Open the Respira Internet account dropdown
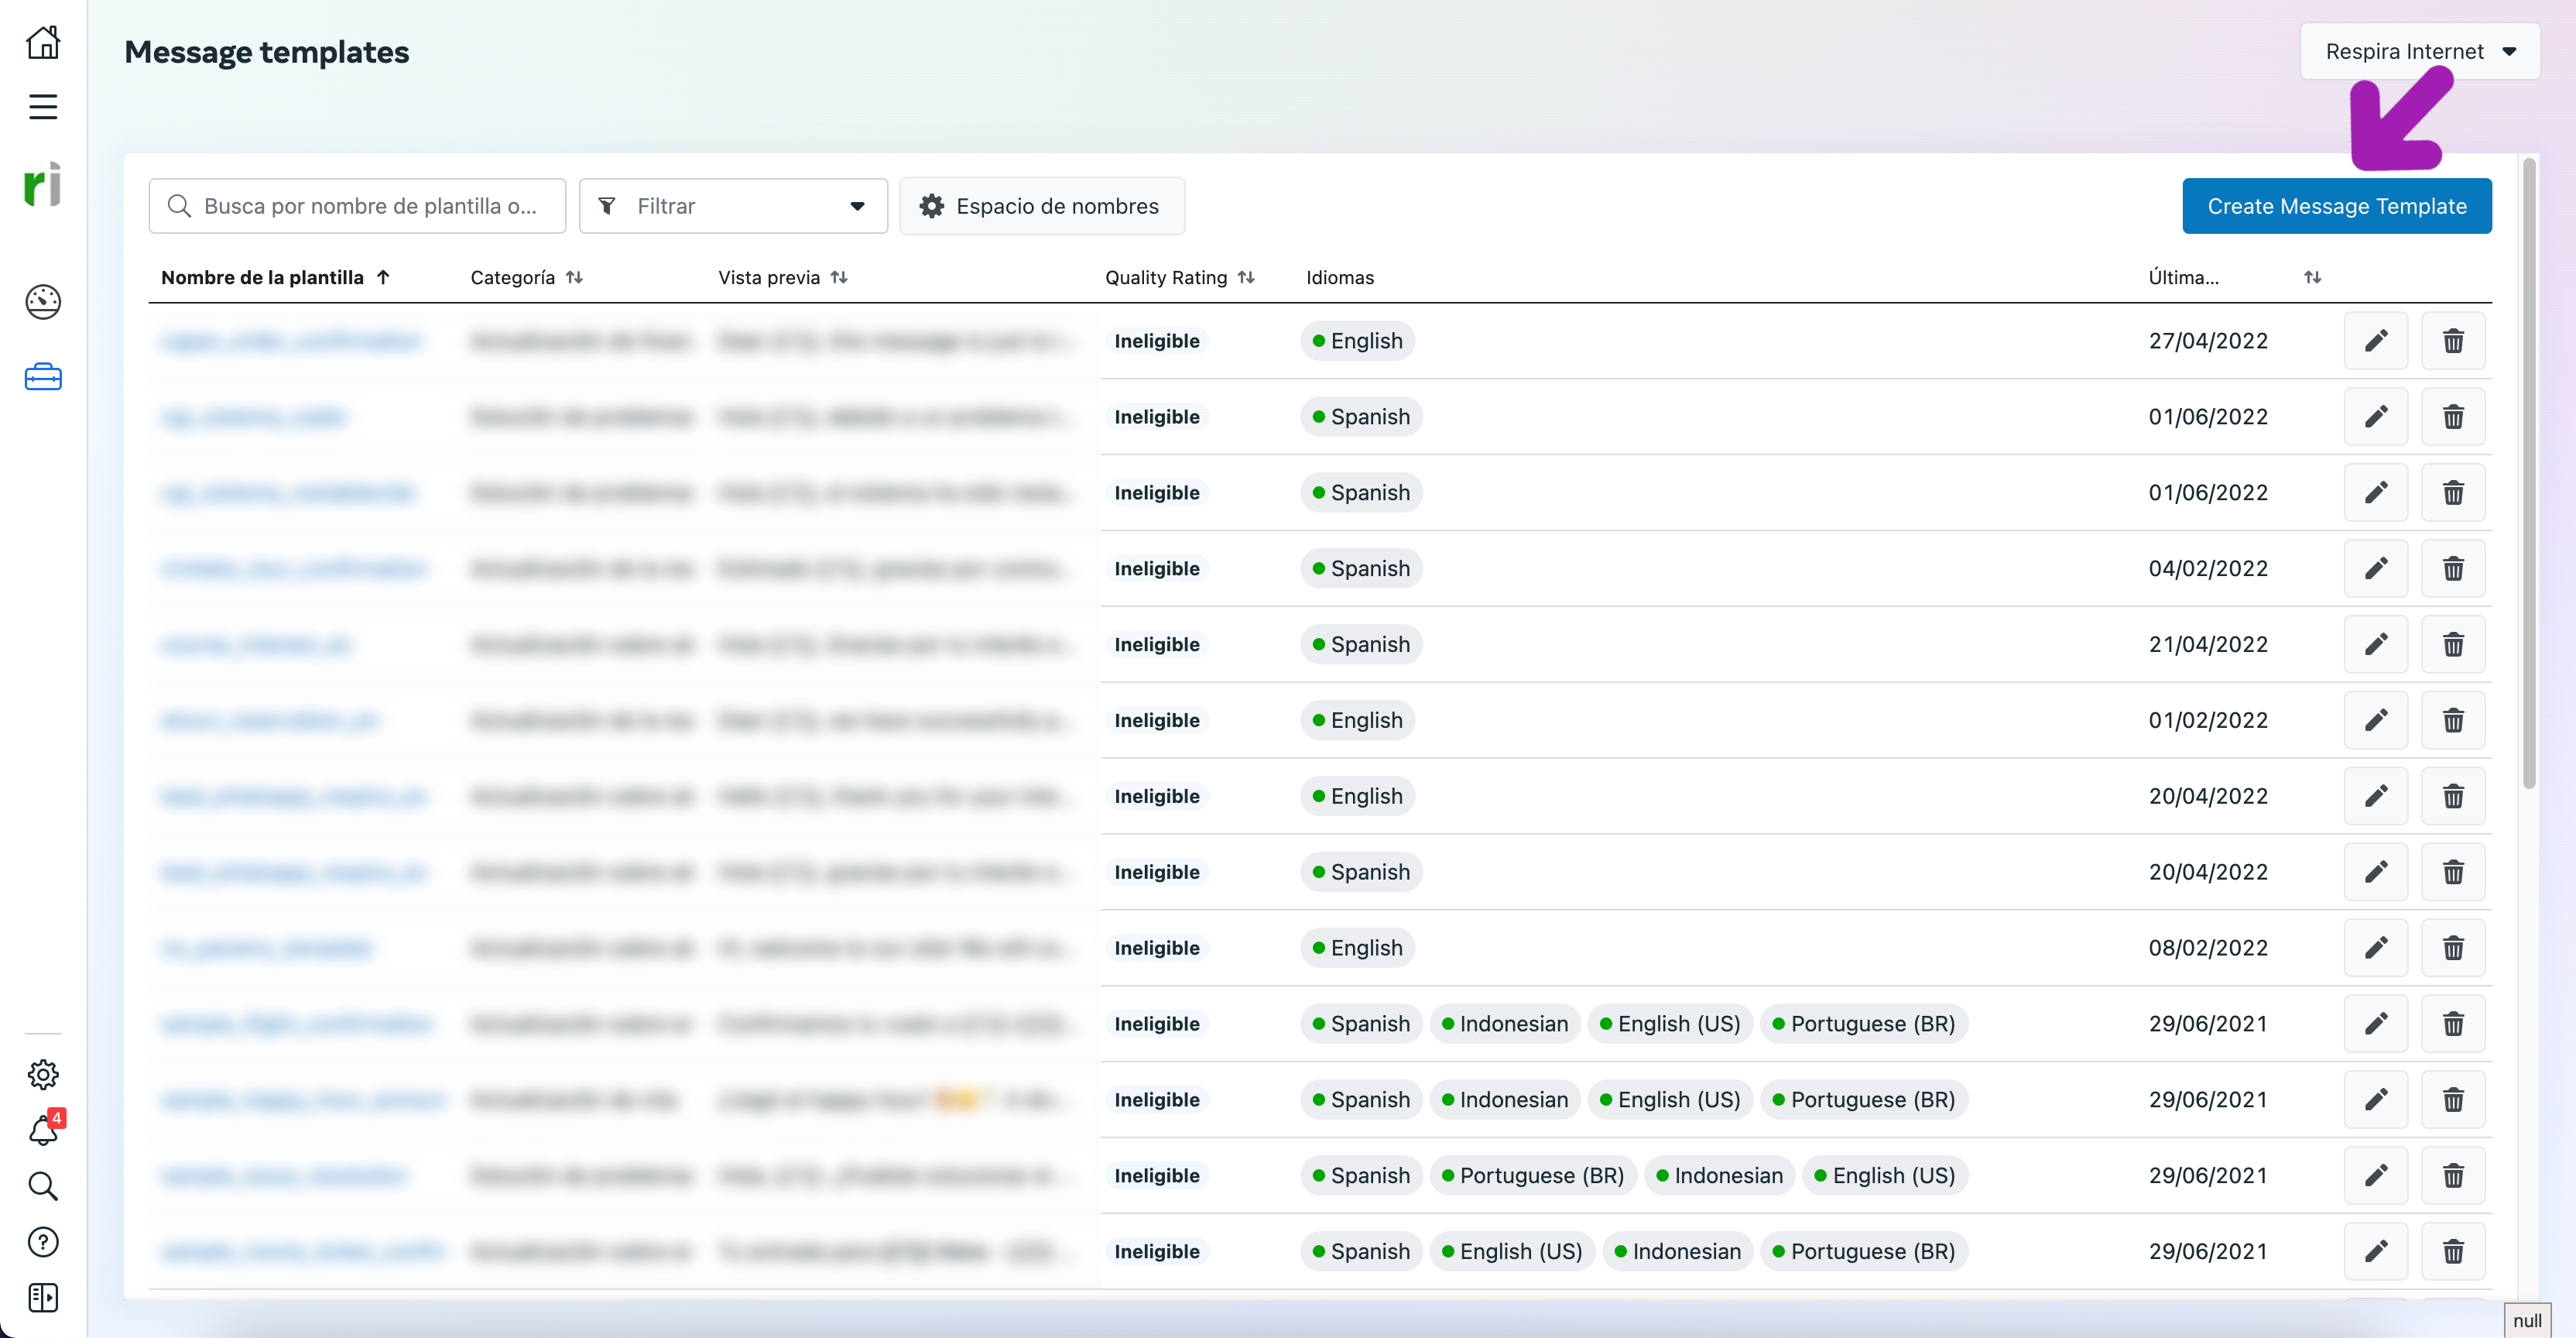 coord(2419,51)
